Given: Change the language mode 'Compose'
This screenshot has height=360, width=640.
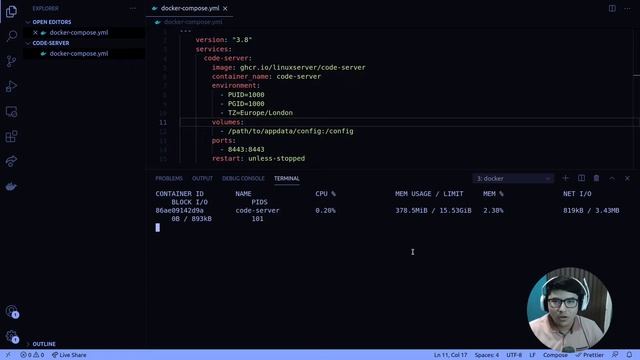Looking at the screenshot, I should coord(555,355).
